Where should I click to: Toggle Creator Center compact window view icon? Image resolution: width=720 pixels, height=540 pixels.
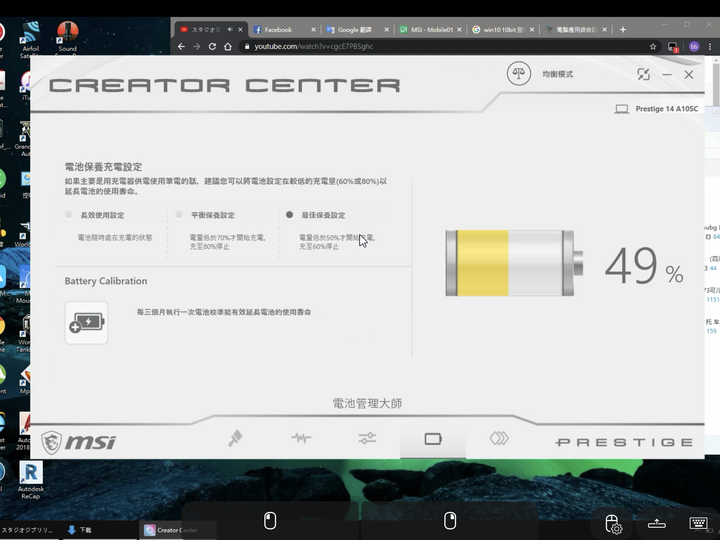pyautogui.click(x=643, y=74)
